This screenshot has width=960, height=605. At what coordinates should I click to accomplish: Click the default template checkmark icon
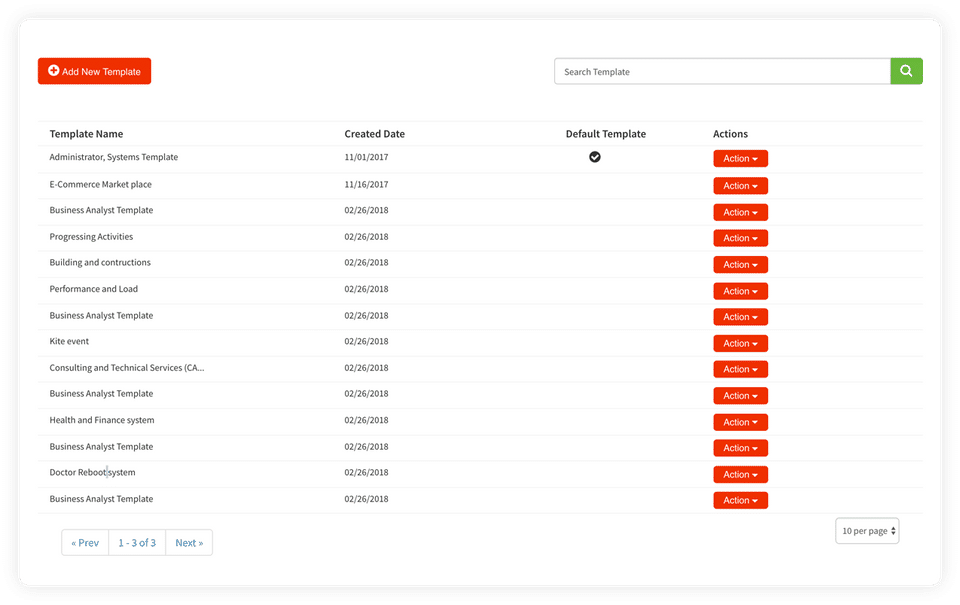click(595, 157)
